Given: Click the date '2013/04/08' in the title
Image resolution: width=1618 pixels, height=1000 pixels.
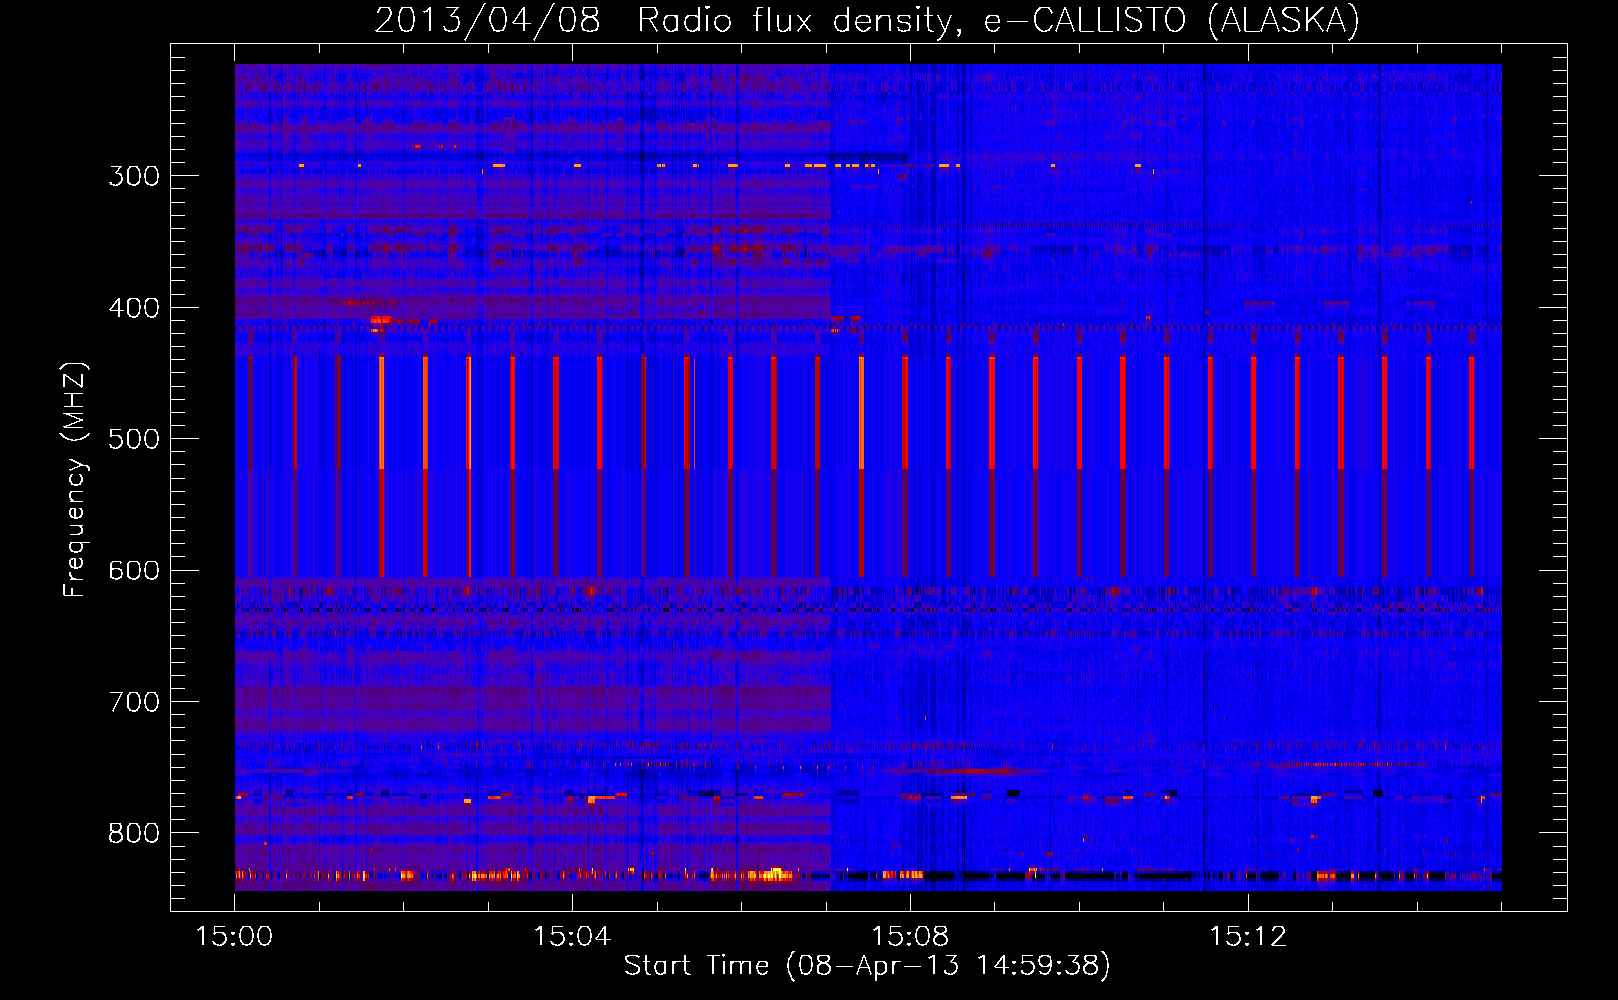Looking at the screenshot, I should click(x=487, y=21).
